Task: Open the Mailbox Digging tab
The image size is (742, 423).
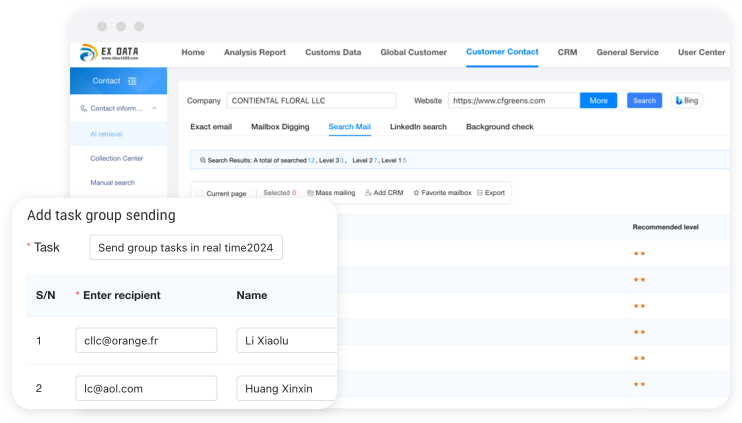Action: (x=280, y=127)
